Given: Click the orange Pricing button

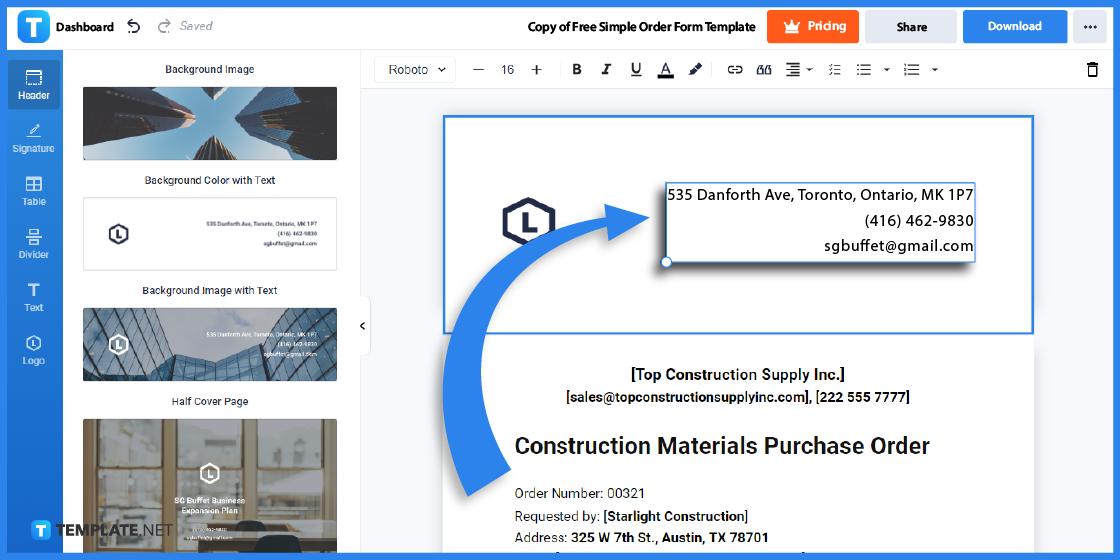Looking at the screenshot, I should click(811, 27).
